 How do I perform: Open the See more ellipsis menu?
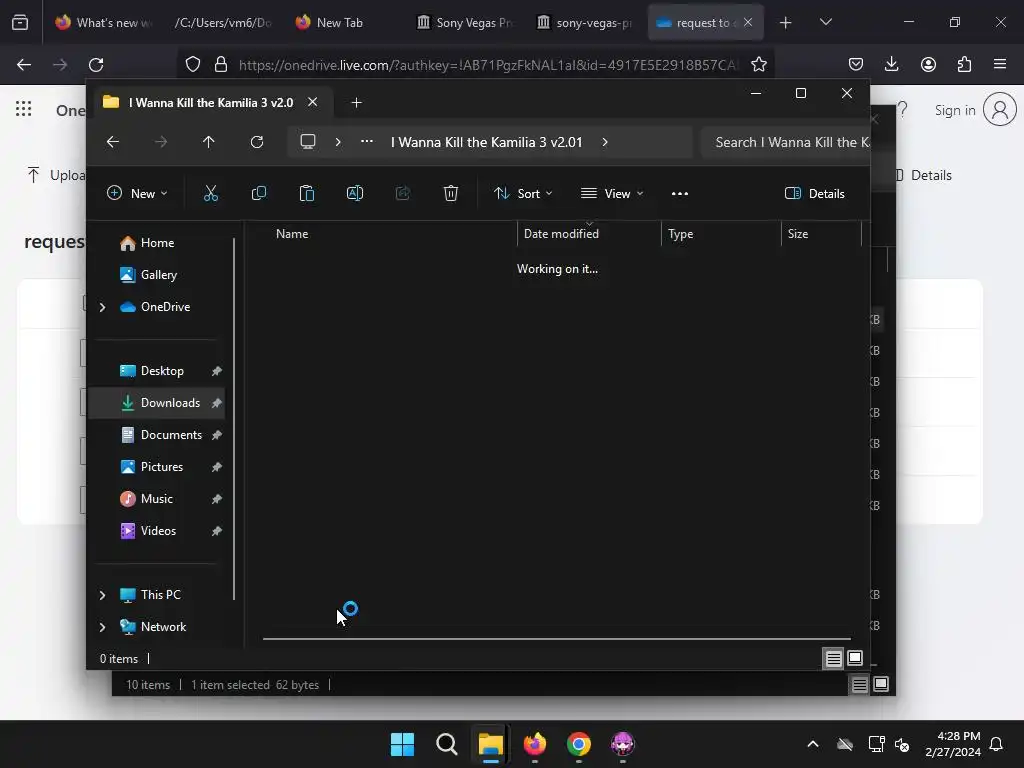coord(680,193)
